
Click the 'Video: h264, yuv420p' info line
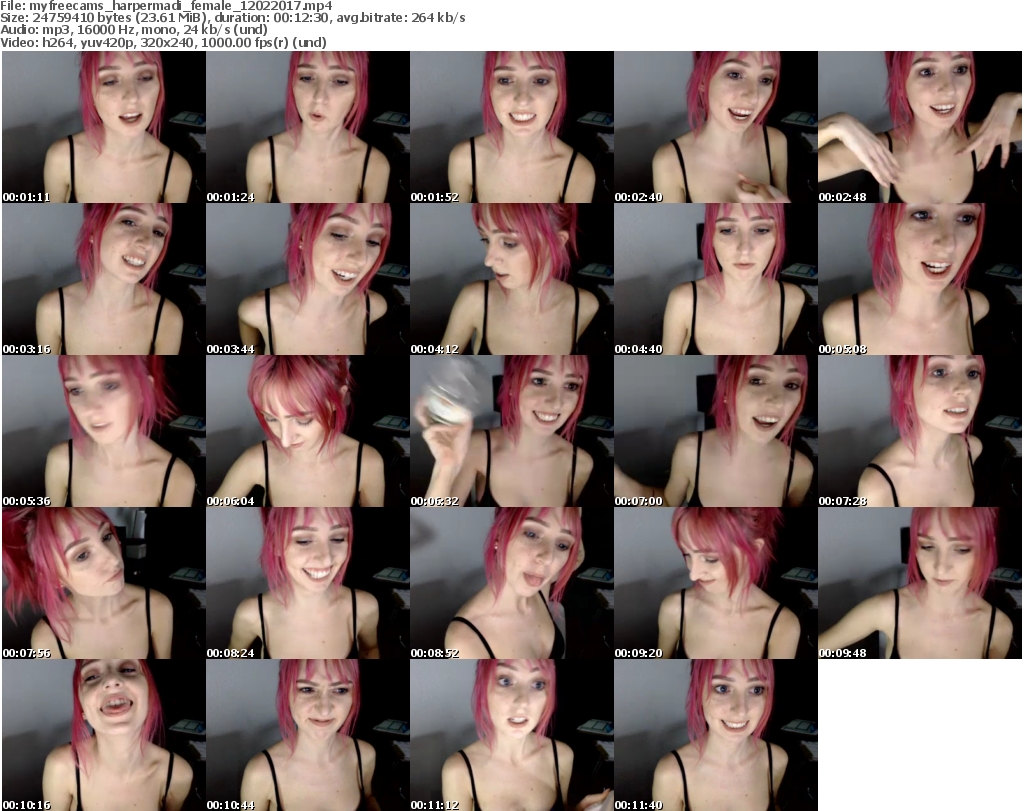pyautogui.click(x=163, y=42)
